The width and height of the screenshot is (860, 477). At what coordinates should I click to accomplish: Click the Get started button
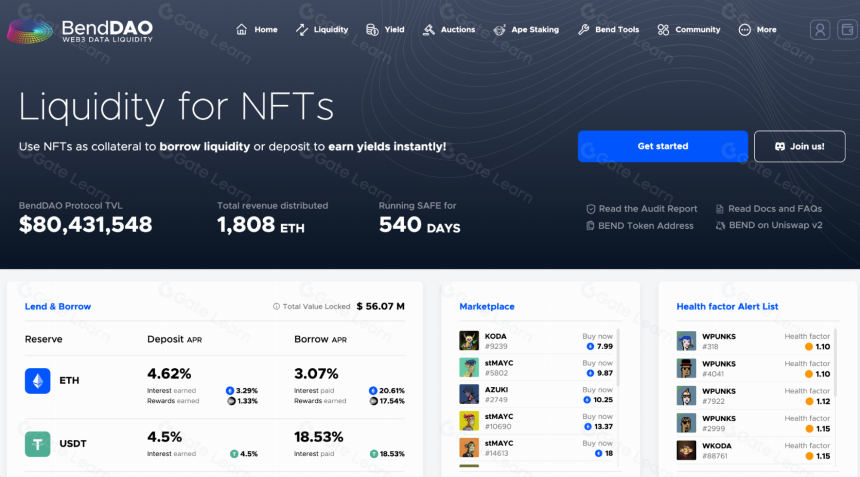click(x=663, y=146)
